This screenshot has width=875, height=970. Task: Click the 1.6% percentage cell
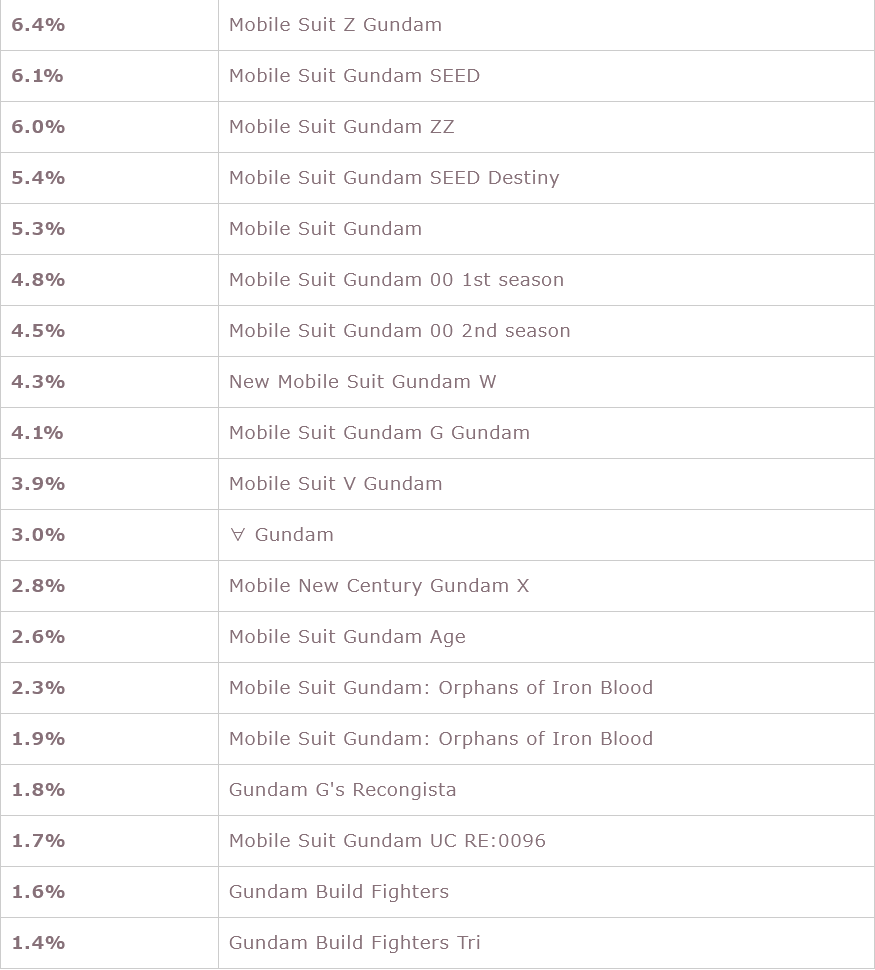[x=110, y=891]
